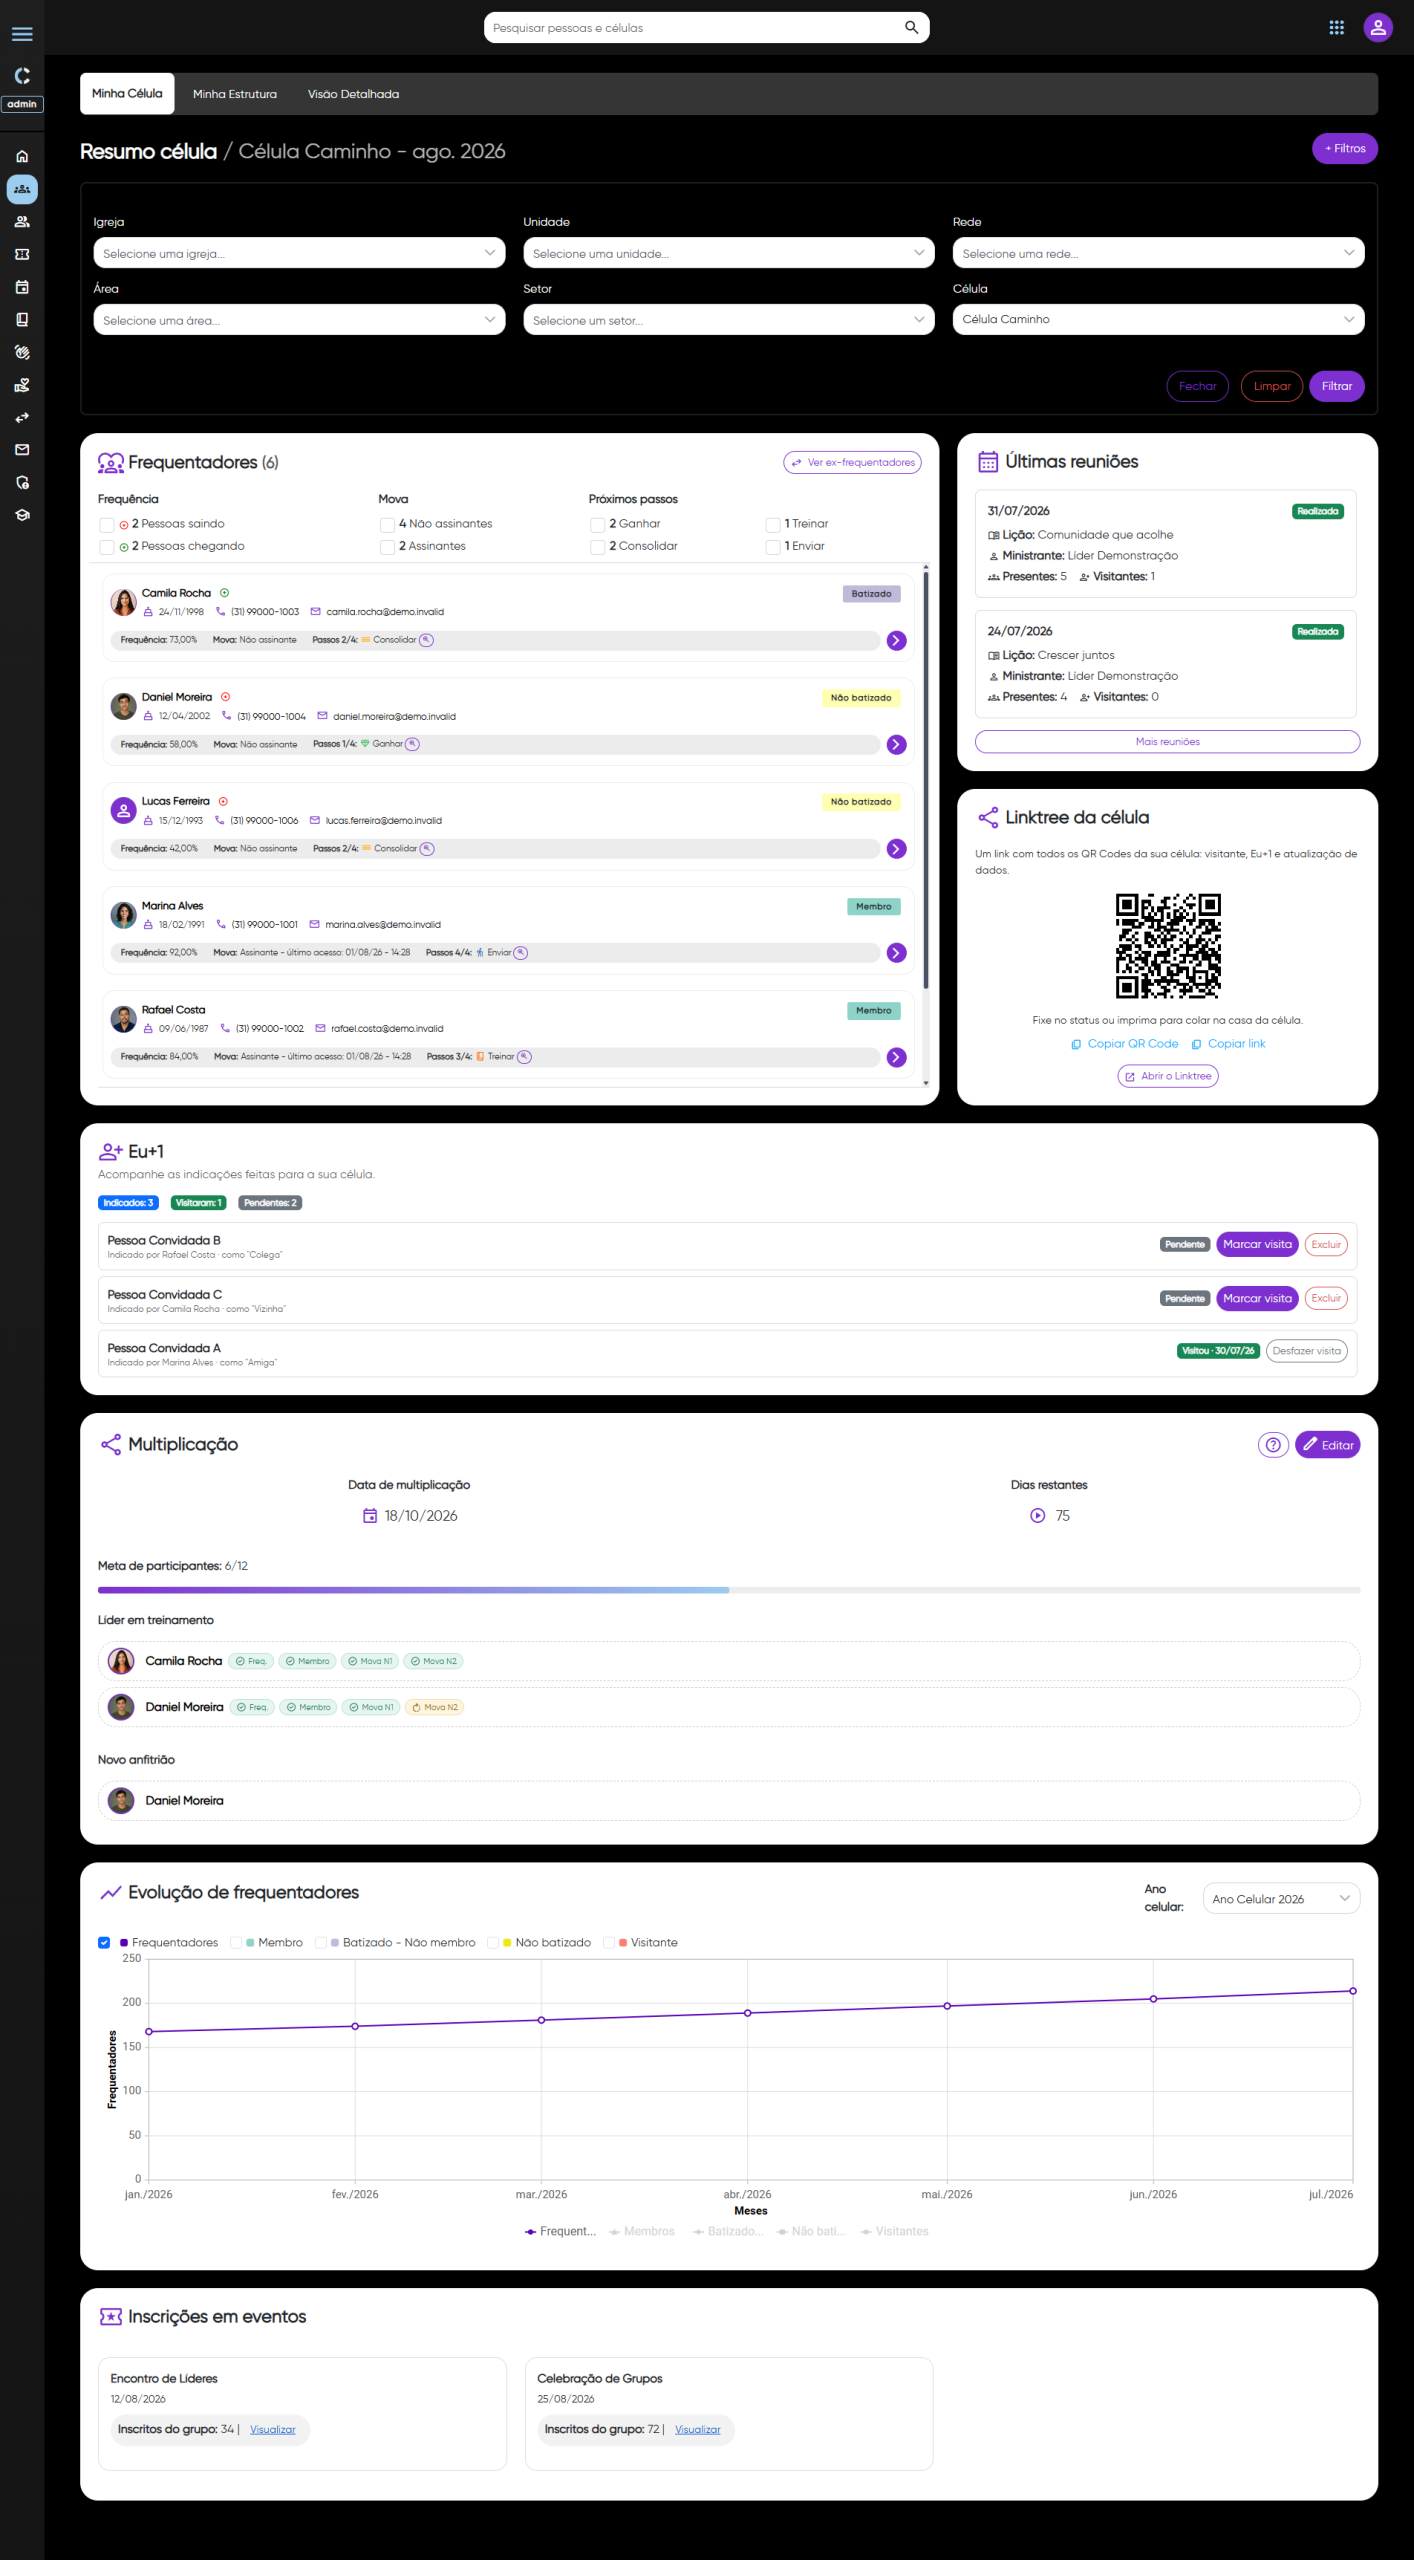
Task: Click arrow button for Camila Rocha
Action: [897, 640]
